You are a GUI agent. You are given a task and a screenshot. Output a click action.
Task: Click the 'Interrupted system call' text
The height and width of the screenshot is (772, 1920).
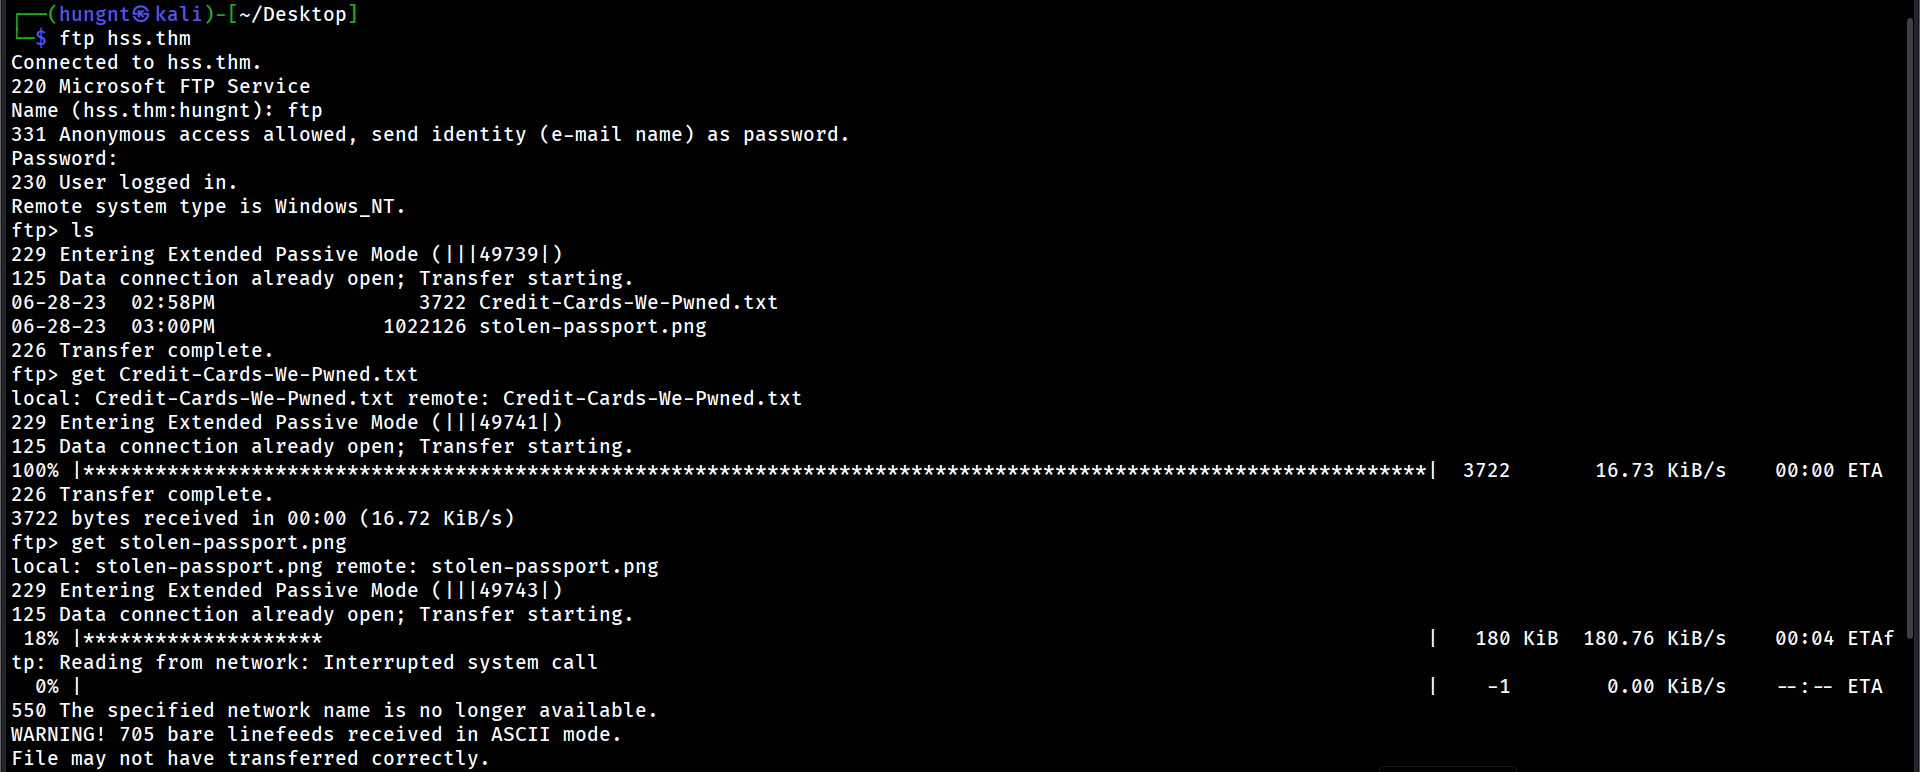(x=460, y=662)
